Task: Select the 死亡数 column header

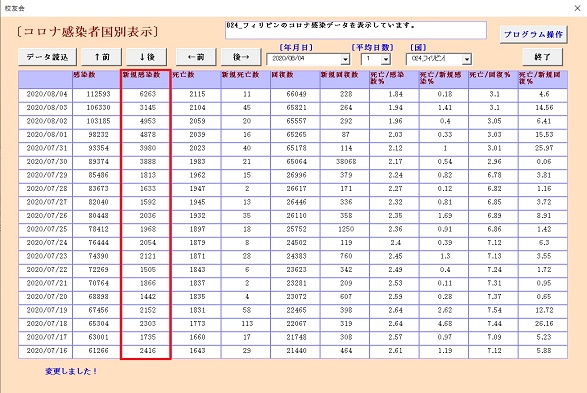Action: click(x=196, y=79)
